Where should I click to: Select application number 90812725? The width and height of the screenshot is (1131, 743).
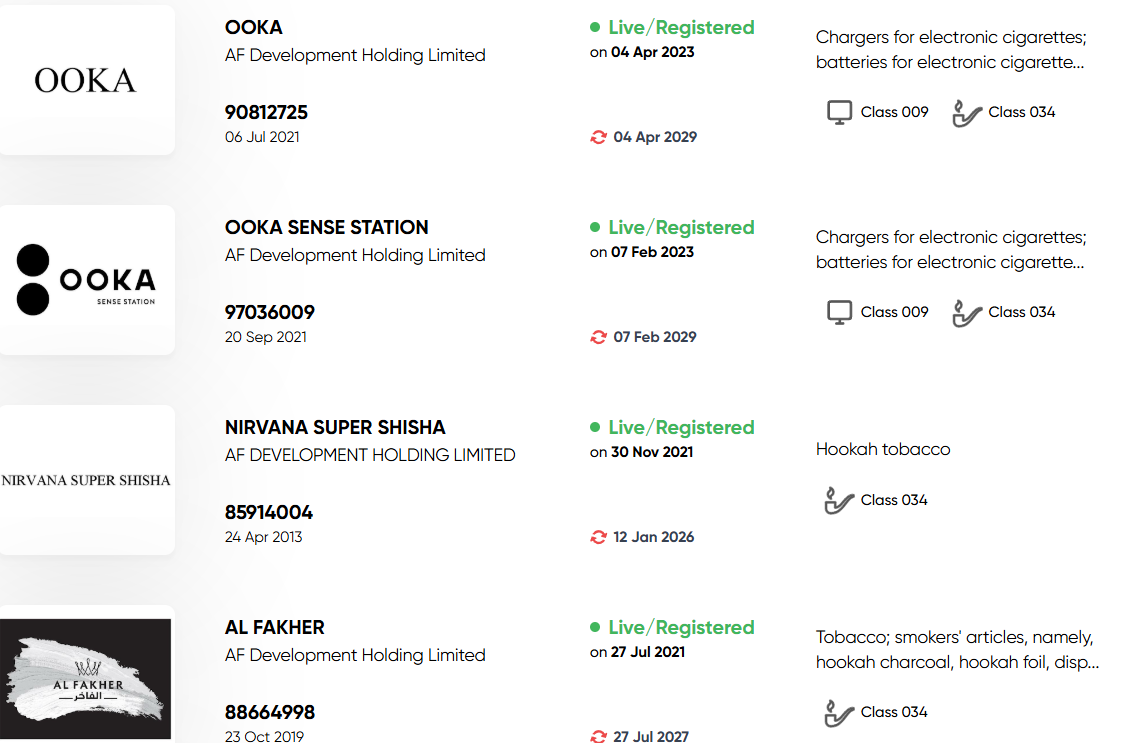click(x=266, y=113)
